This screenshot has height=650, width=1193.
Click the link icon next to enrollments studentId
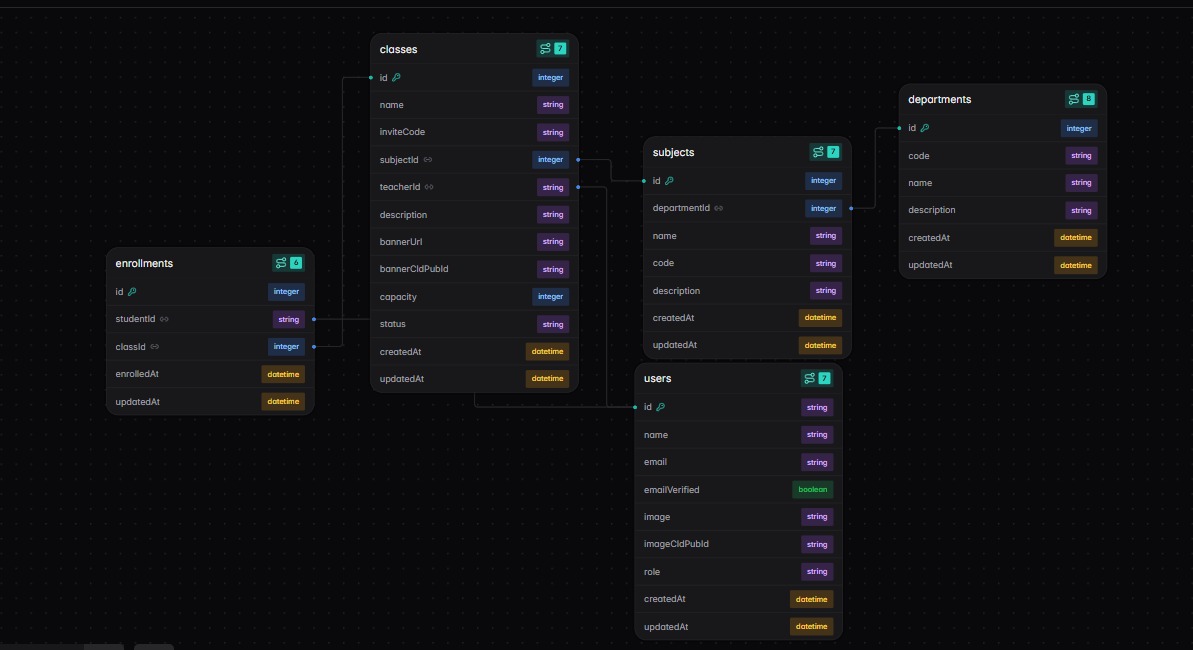[164, 320]
